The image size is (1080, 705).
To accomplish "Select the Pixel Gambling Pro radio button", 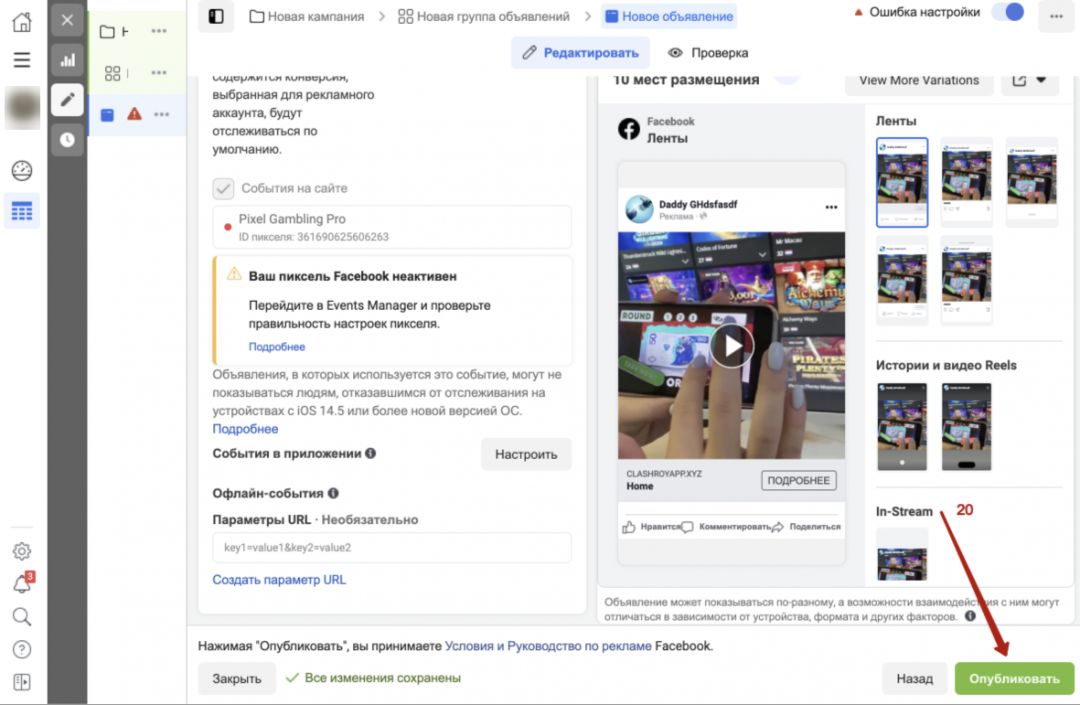I will [x=227, y=227].
